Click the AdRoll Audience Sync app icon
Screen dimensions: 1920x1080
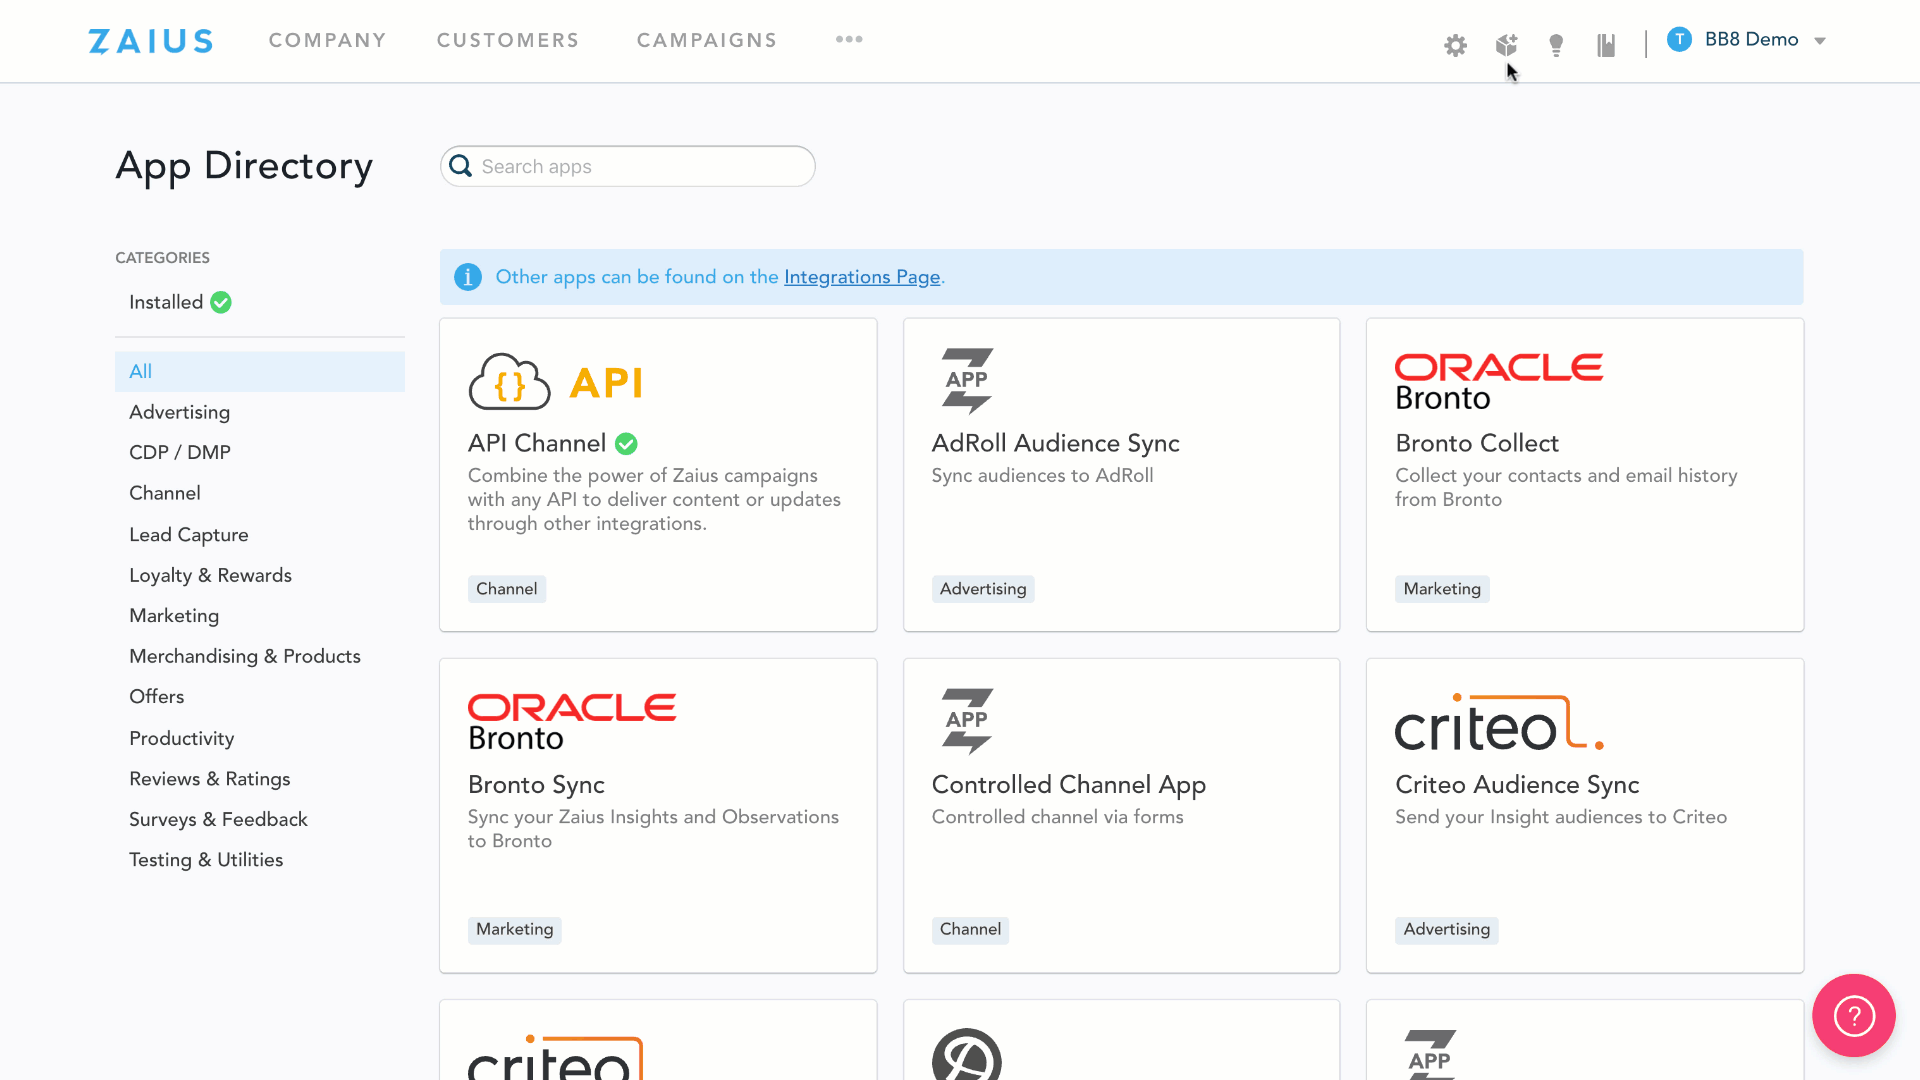tap(967, 381)
